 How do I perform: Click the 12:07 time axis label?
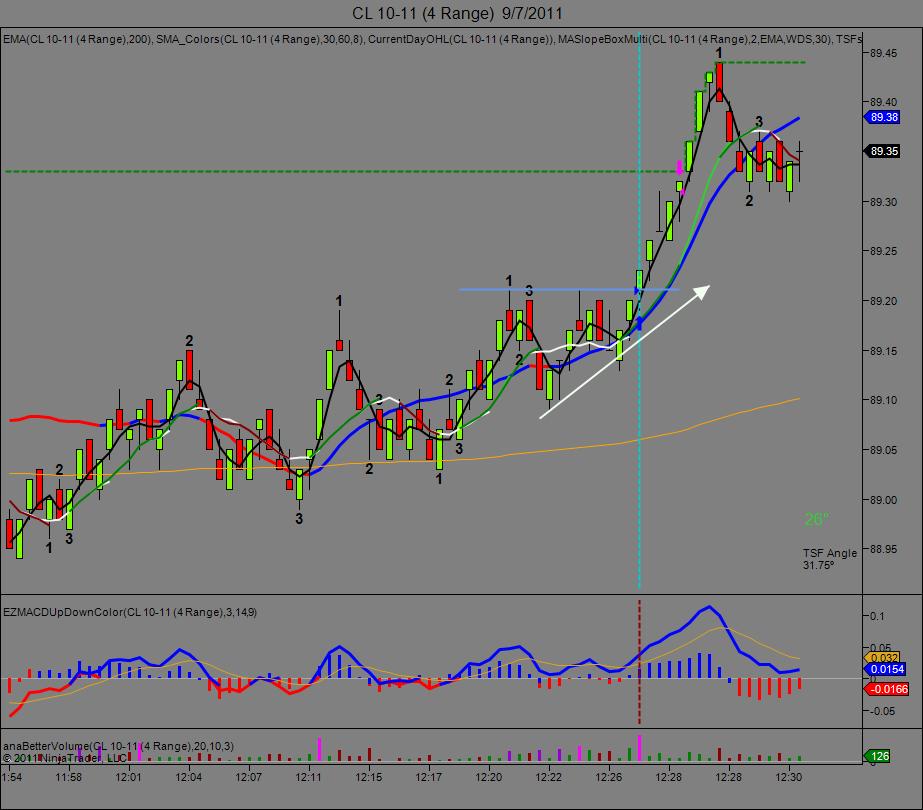click(x=248, y=778)
